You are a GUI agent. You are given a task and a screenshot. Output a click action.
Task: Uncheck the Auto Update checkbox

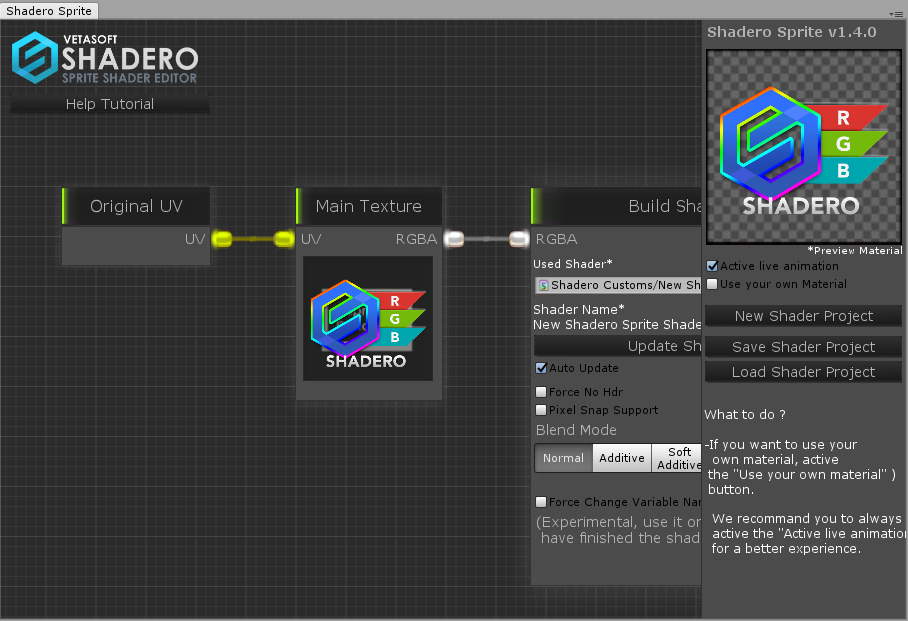541,368
